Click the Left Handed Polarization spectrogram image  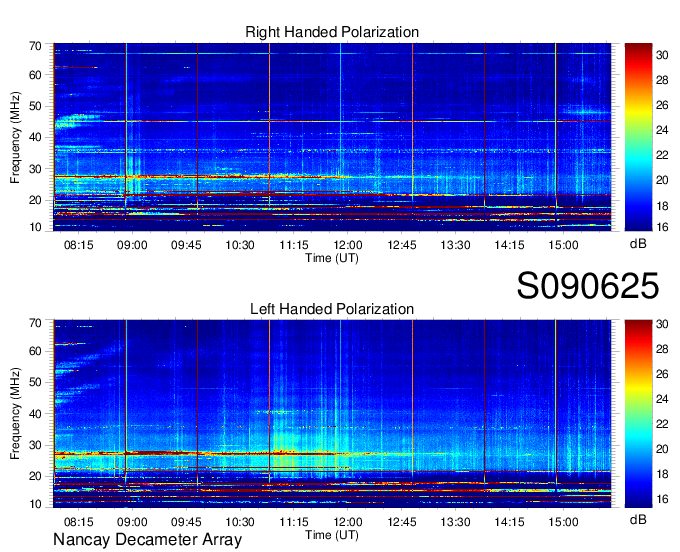(x=332, y=414)
